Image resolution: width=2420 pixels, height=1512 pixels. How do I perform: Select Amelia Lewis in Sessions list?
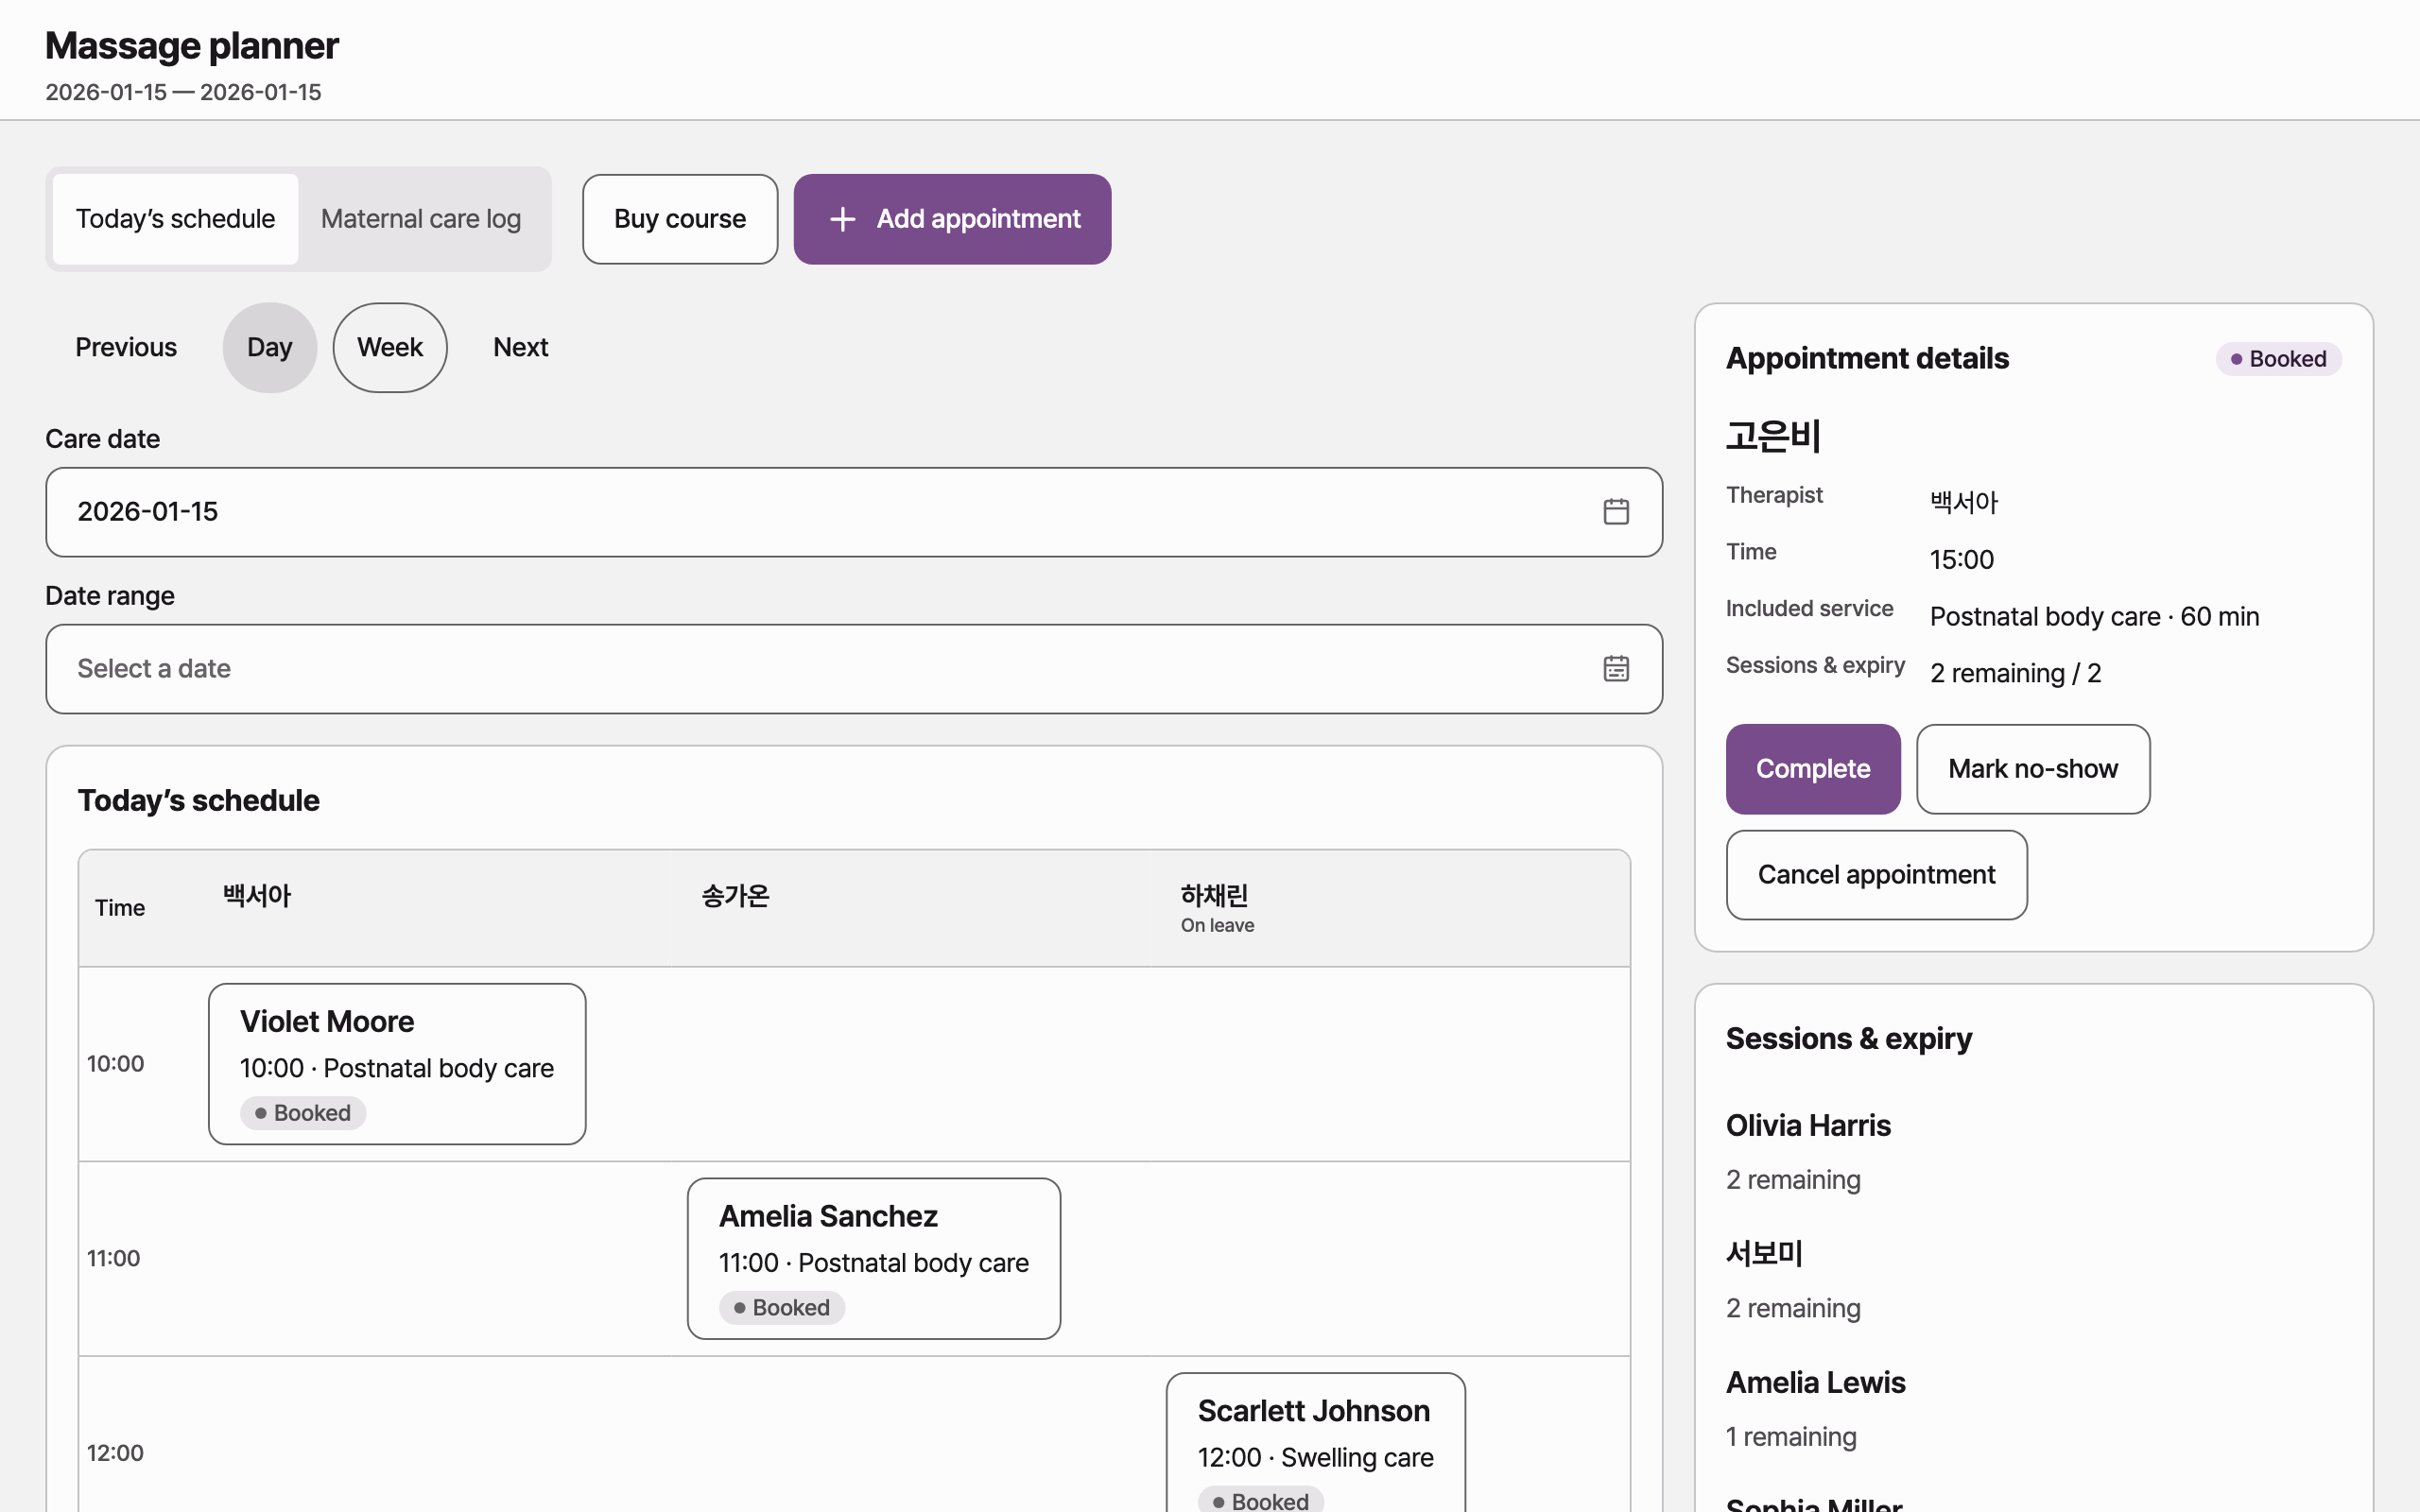click(1815, 1382)
